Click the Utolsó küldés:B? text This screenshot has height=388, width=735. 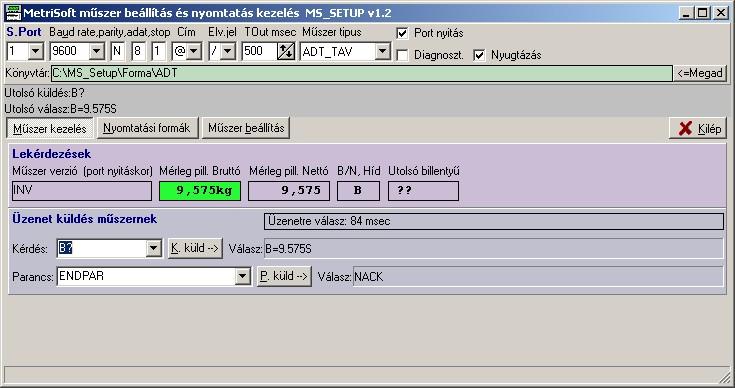coord(45,93)
